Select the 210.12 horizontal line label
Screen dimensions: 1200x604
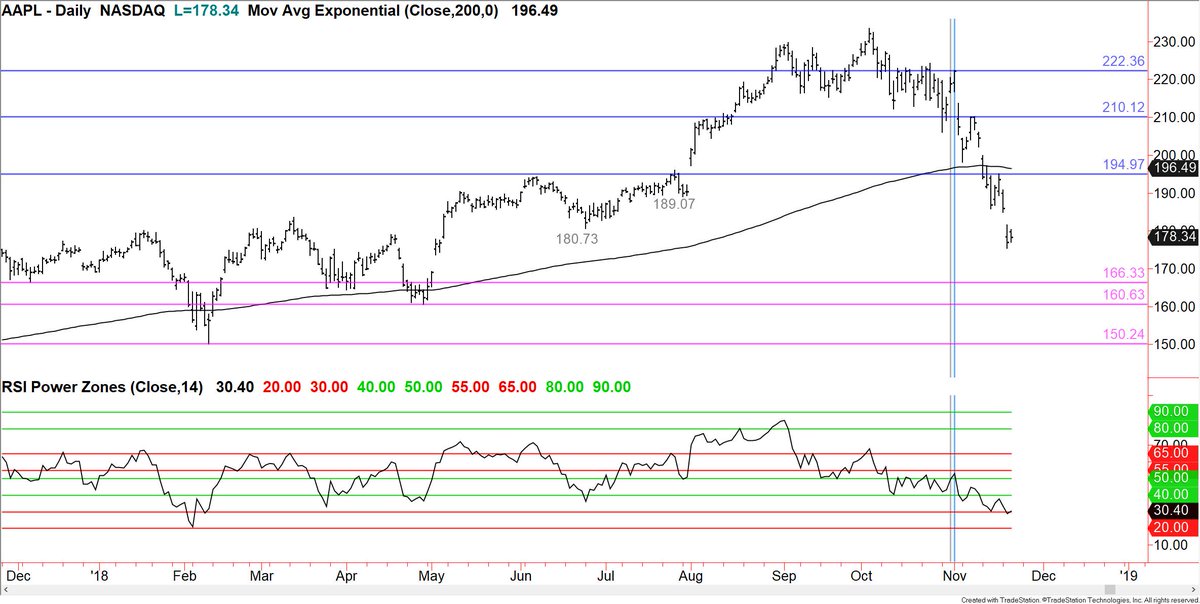coord(1123,107)
